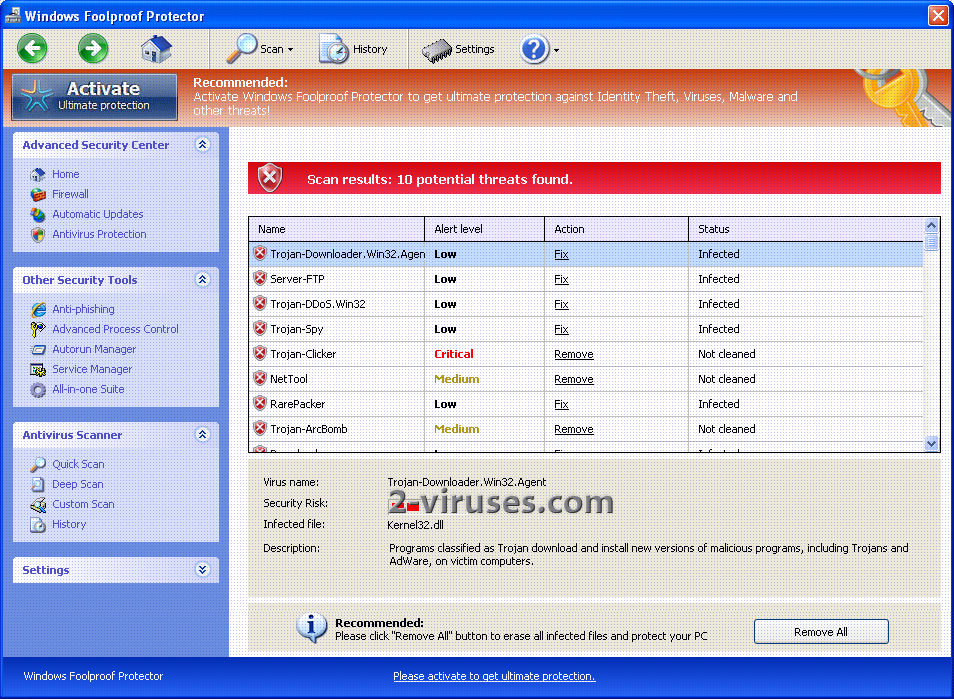The width and height of the screenshot is (954, 699).
Task: Click the Firewall icon in the sidebar
Action: (x=38, y=195)
